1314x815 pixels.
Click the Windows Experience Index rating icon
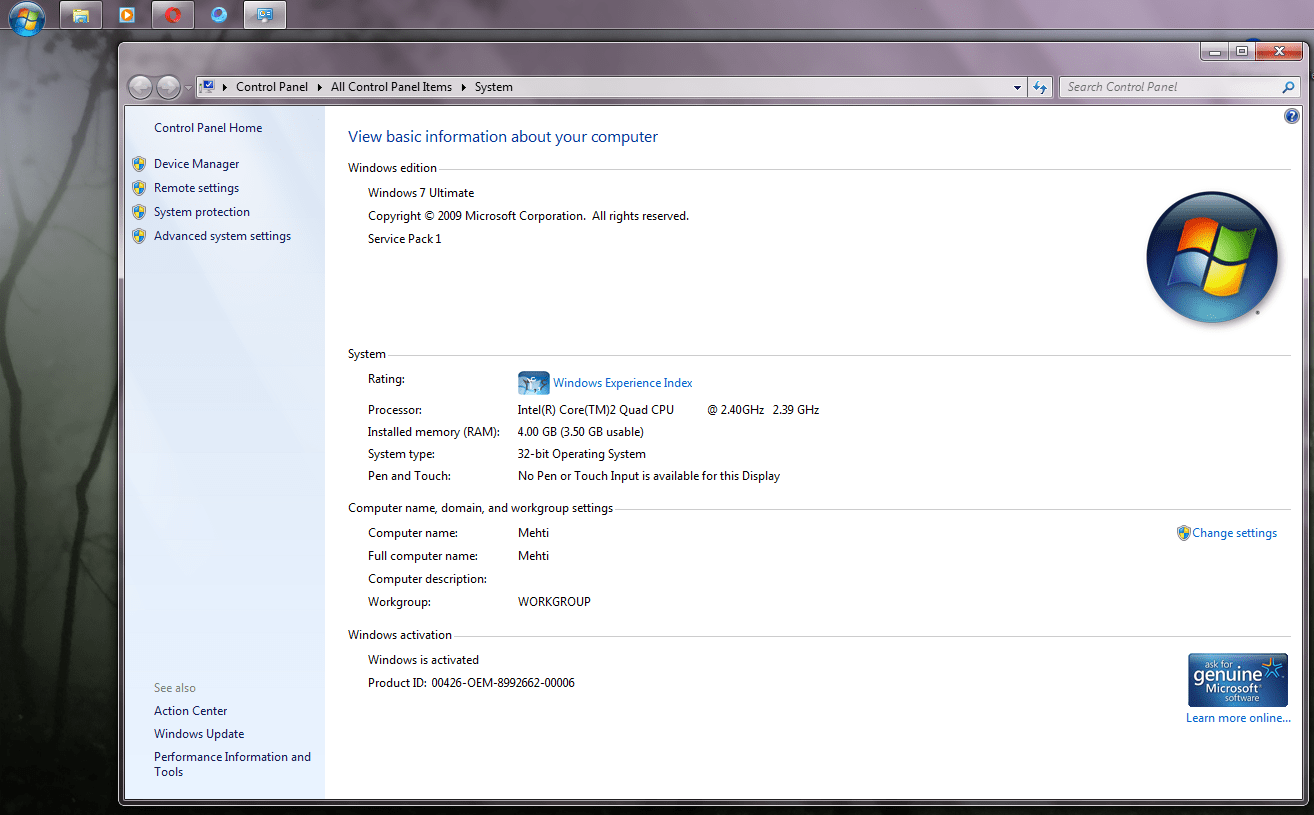(x=533, y=383)
